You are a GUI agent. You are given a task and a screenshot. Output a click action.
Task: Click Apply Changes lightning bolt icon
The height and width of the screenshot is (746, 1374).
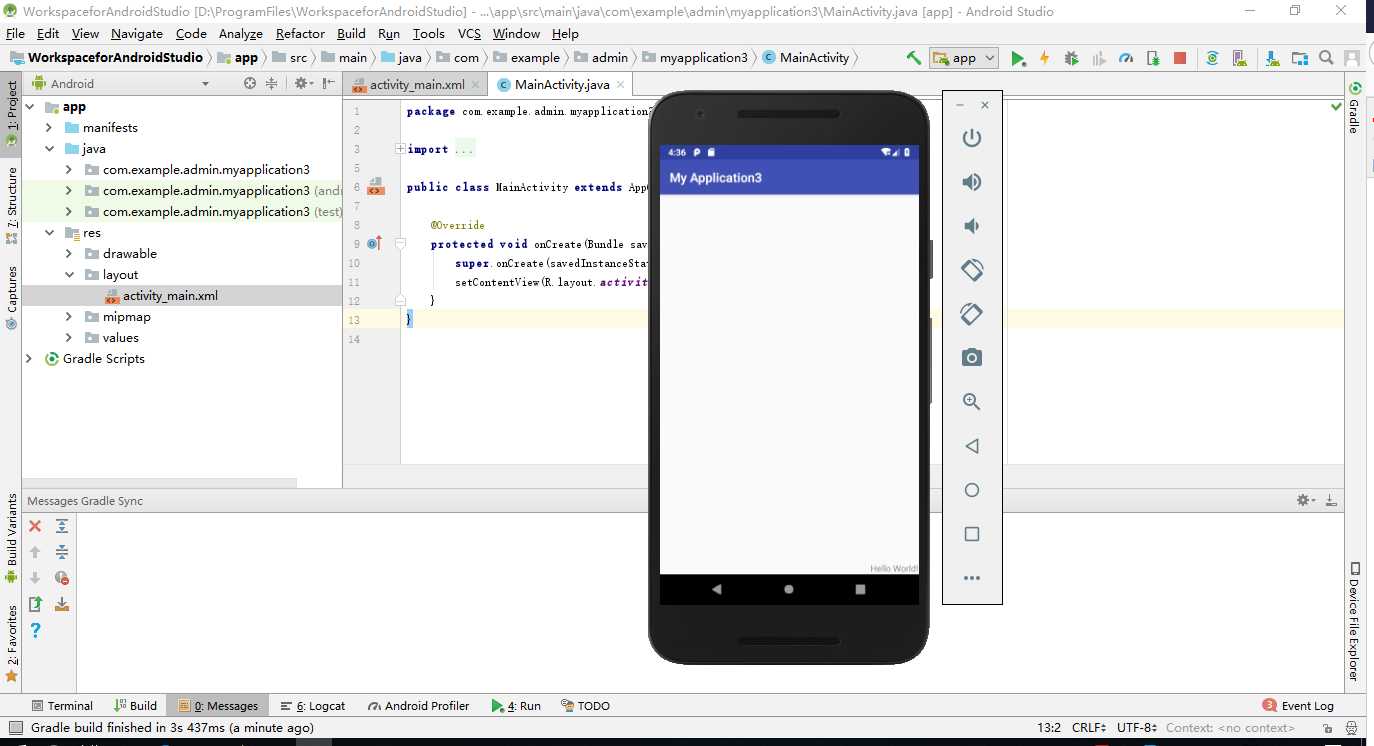(x=1045, y=58)
